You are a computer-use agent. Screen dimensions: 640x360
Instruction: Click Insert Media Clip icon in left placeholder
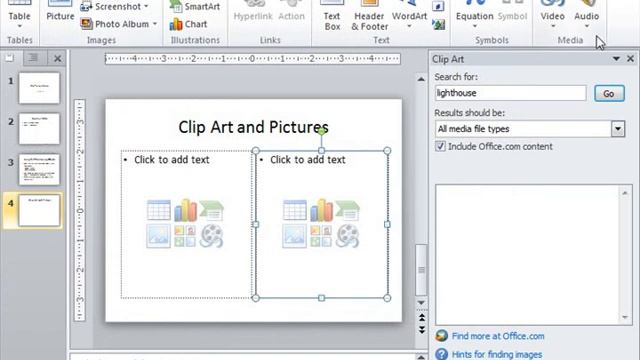tap(211, 236)
